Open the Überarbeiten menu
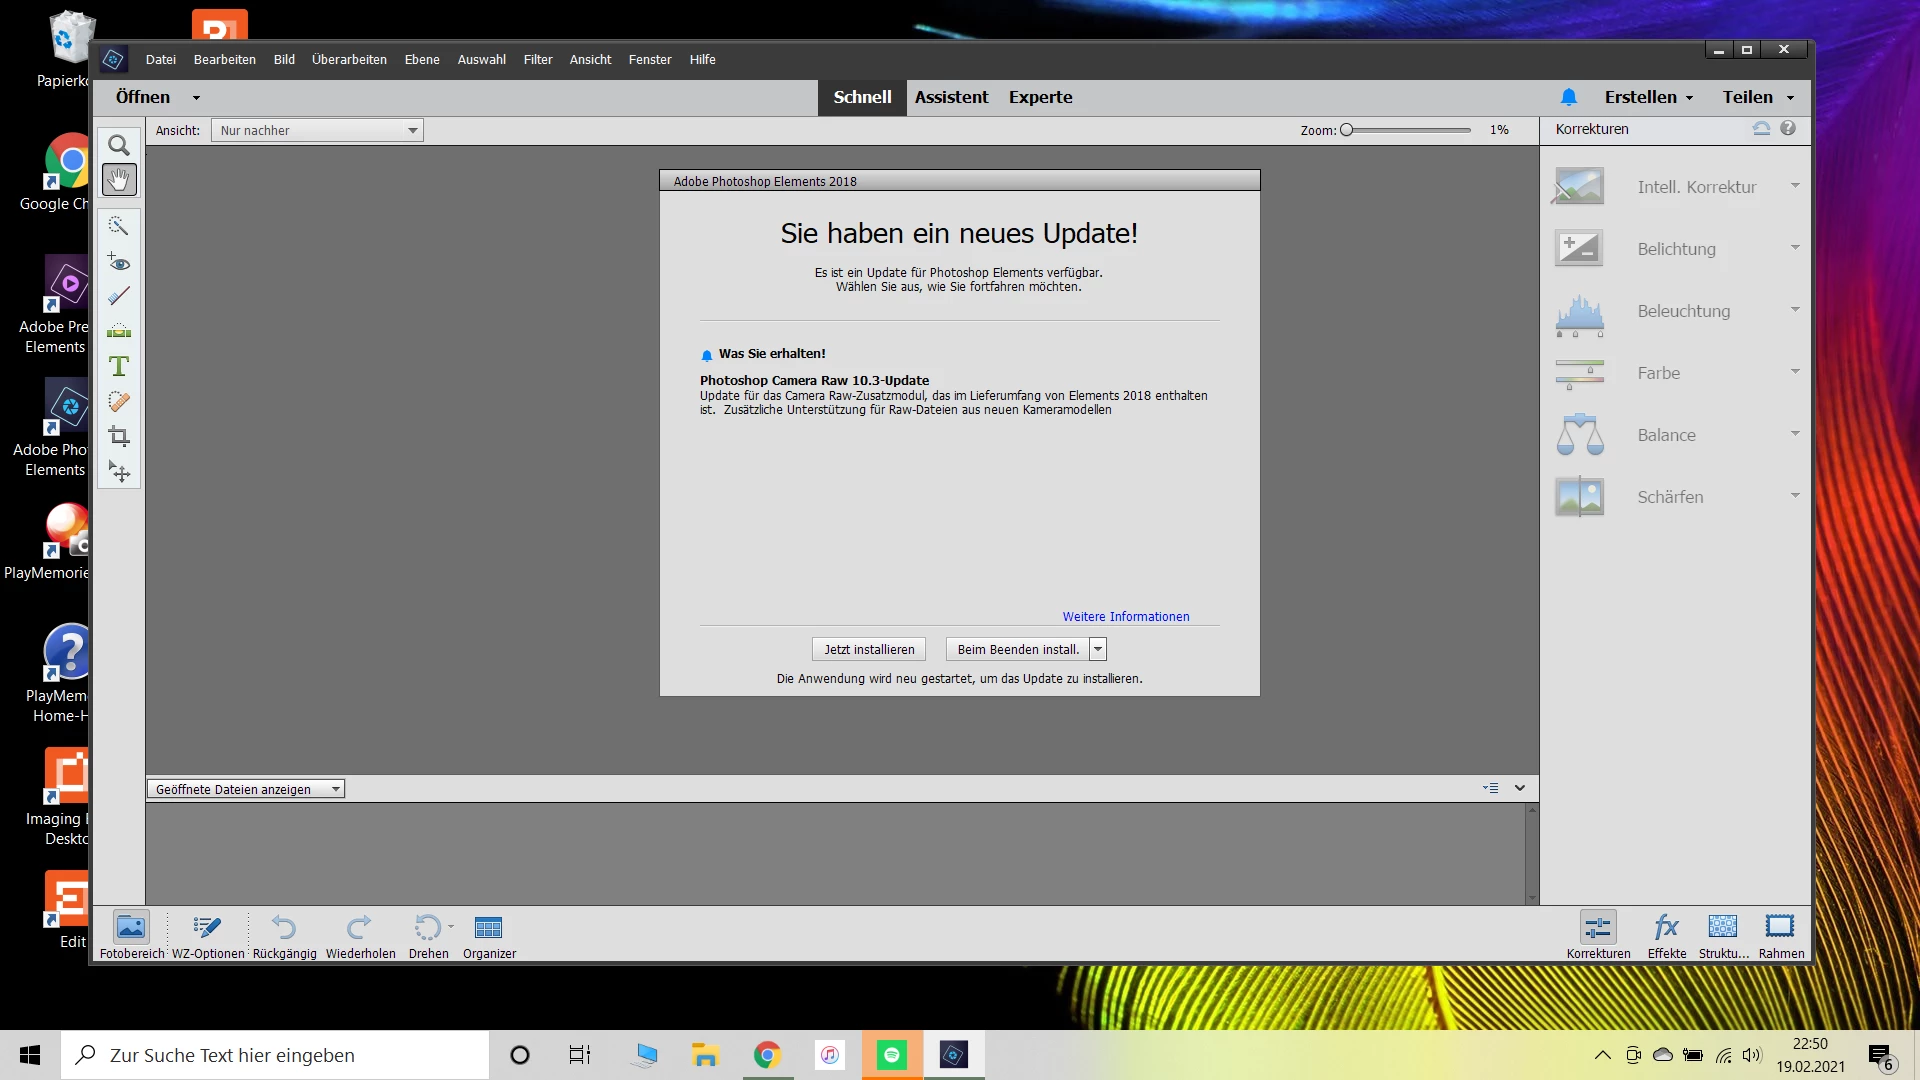This screenshot has width=1920, height=1080. 349,59
